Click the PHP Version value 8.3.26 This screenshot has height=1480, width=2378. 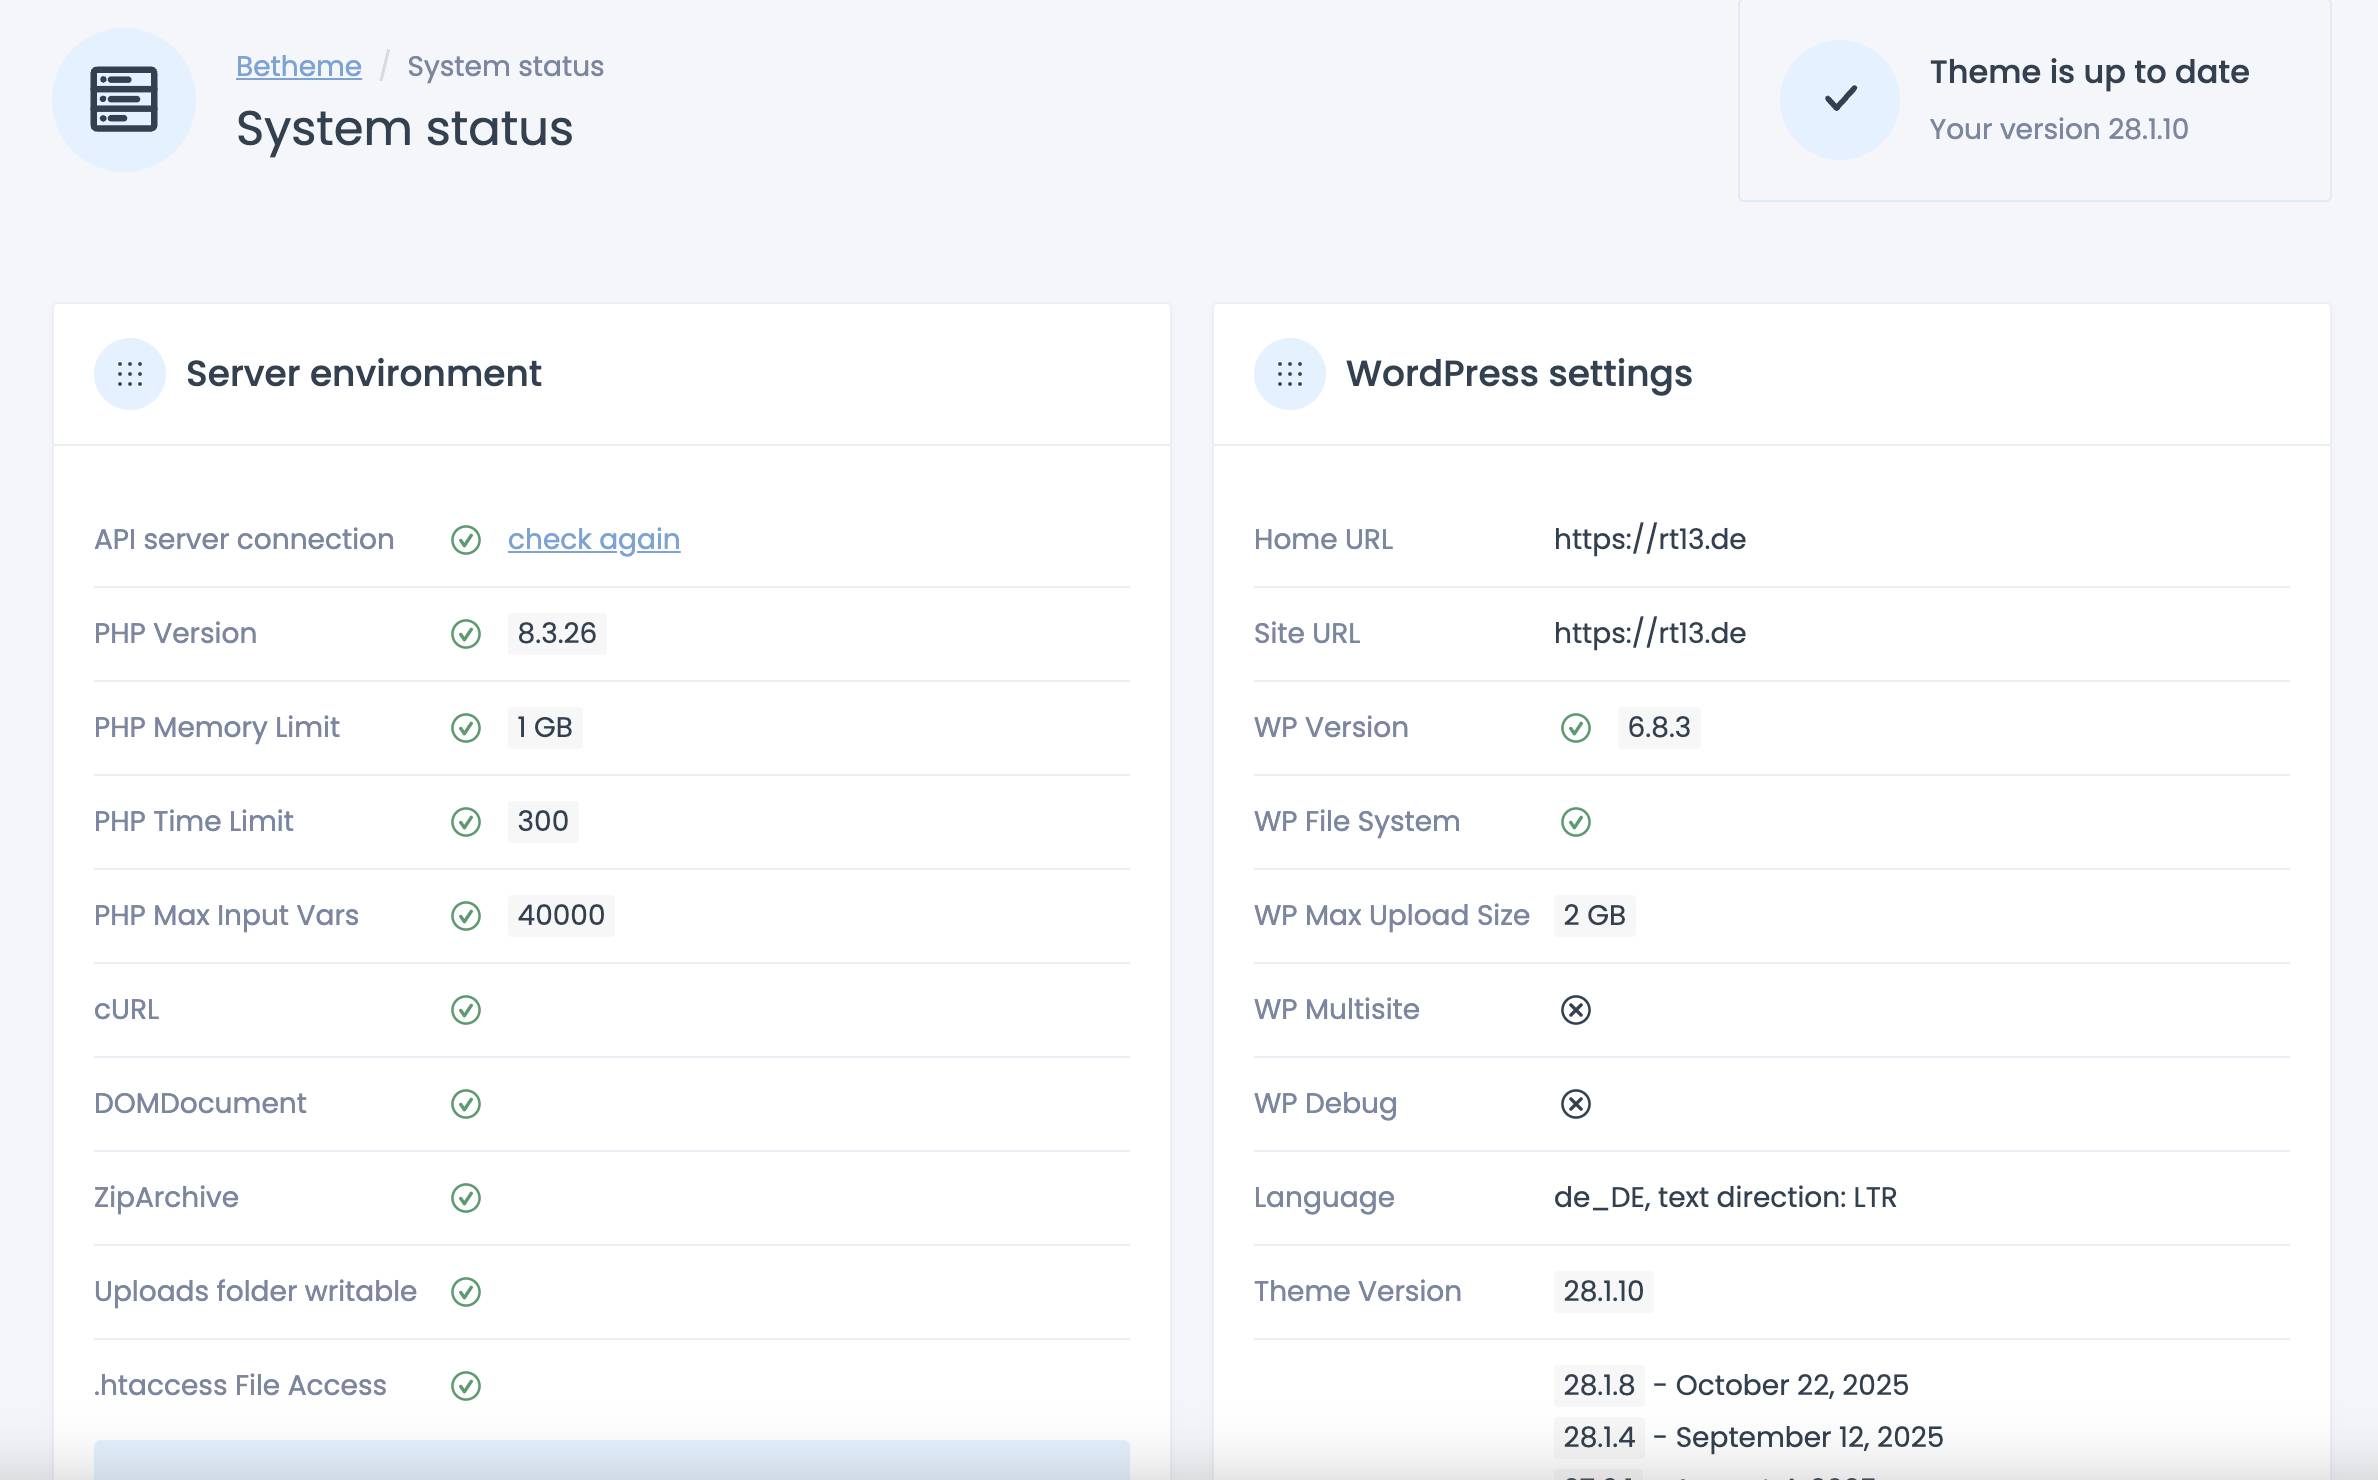tap(557, 634)
